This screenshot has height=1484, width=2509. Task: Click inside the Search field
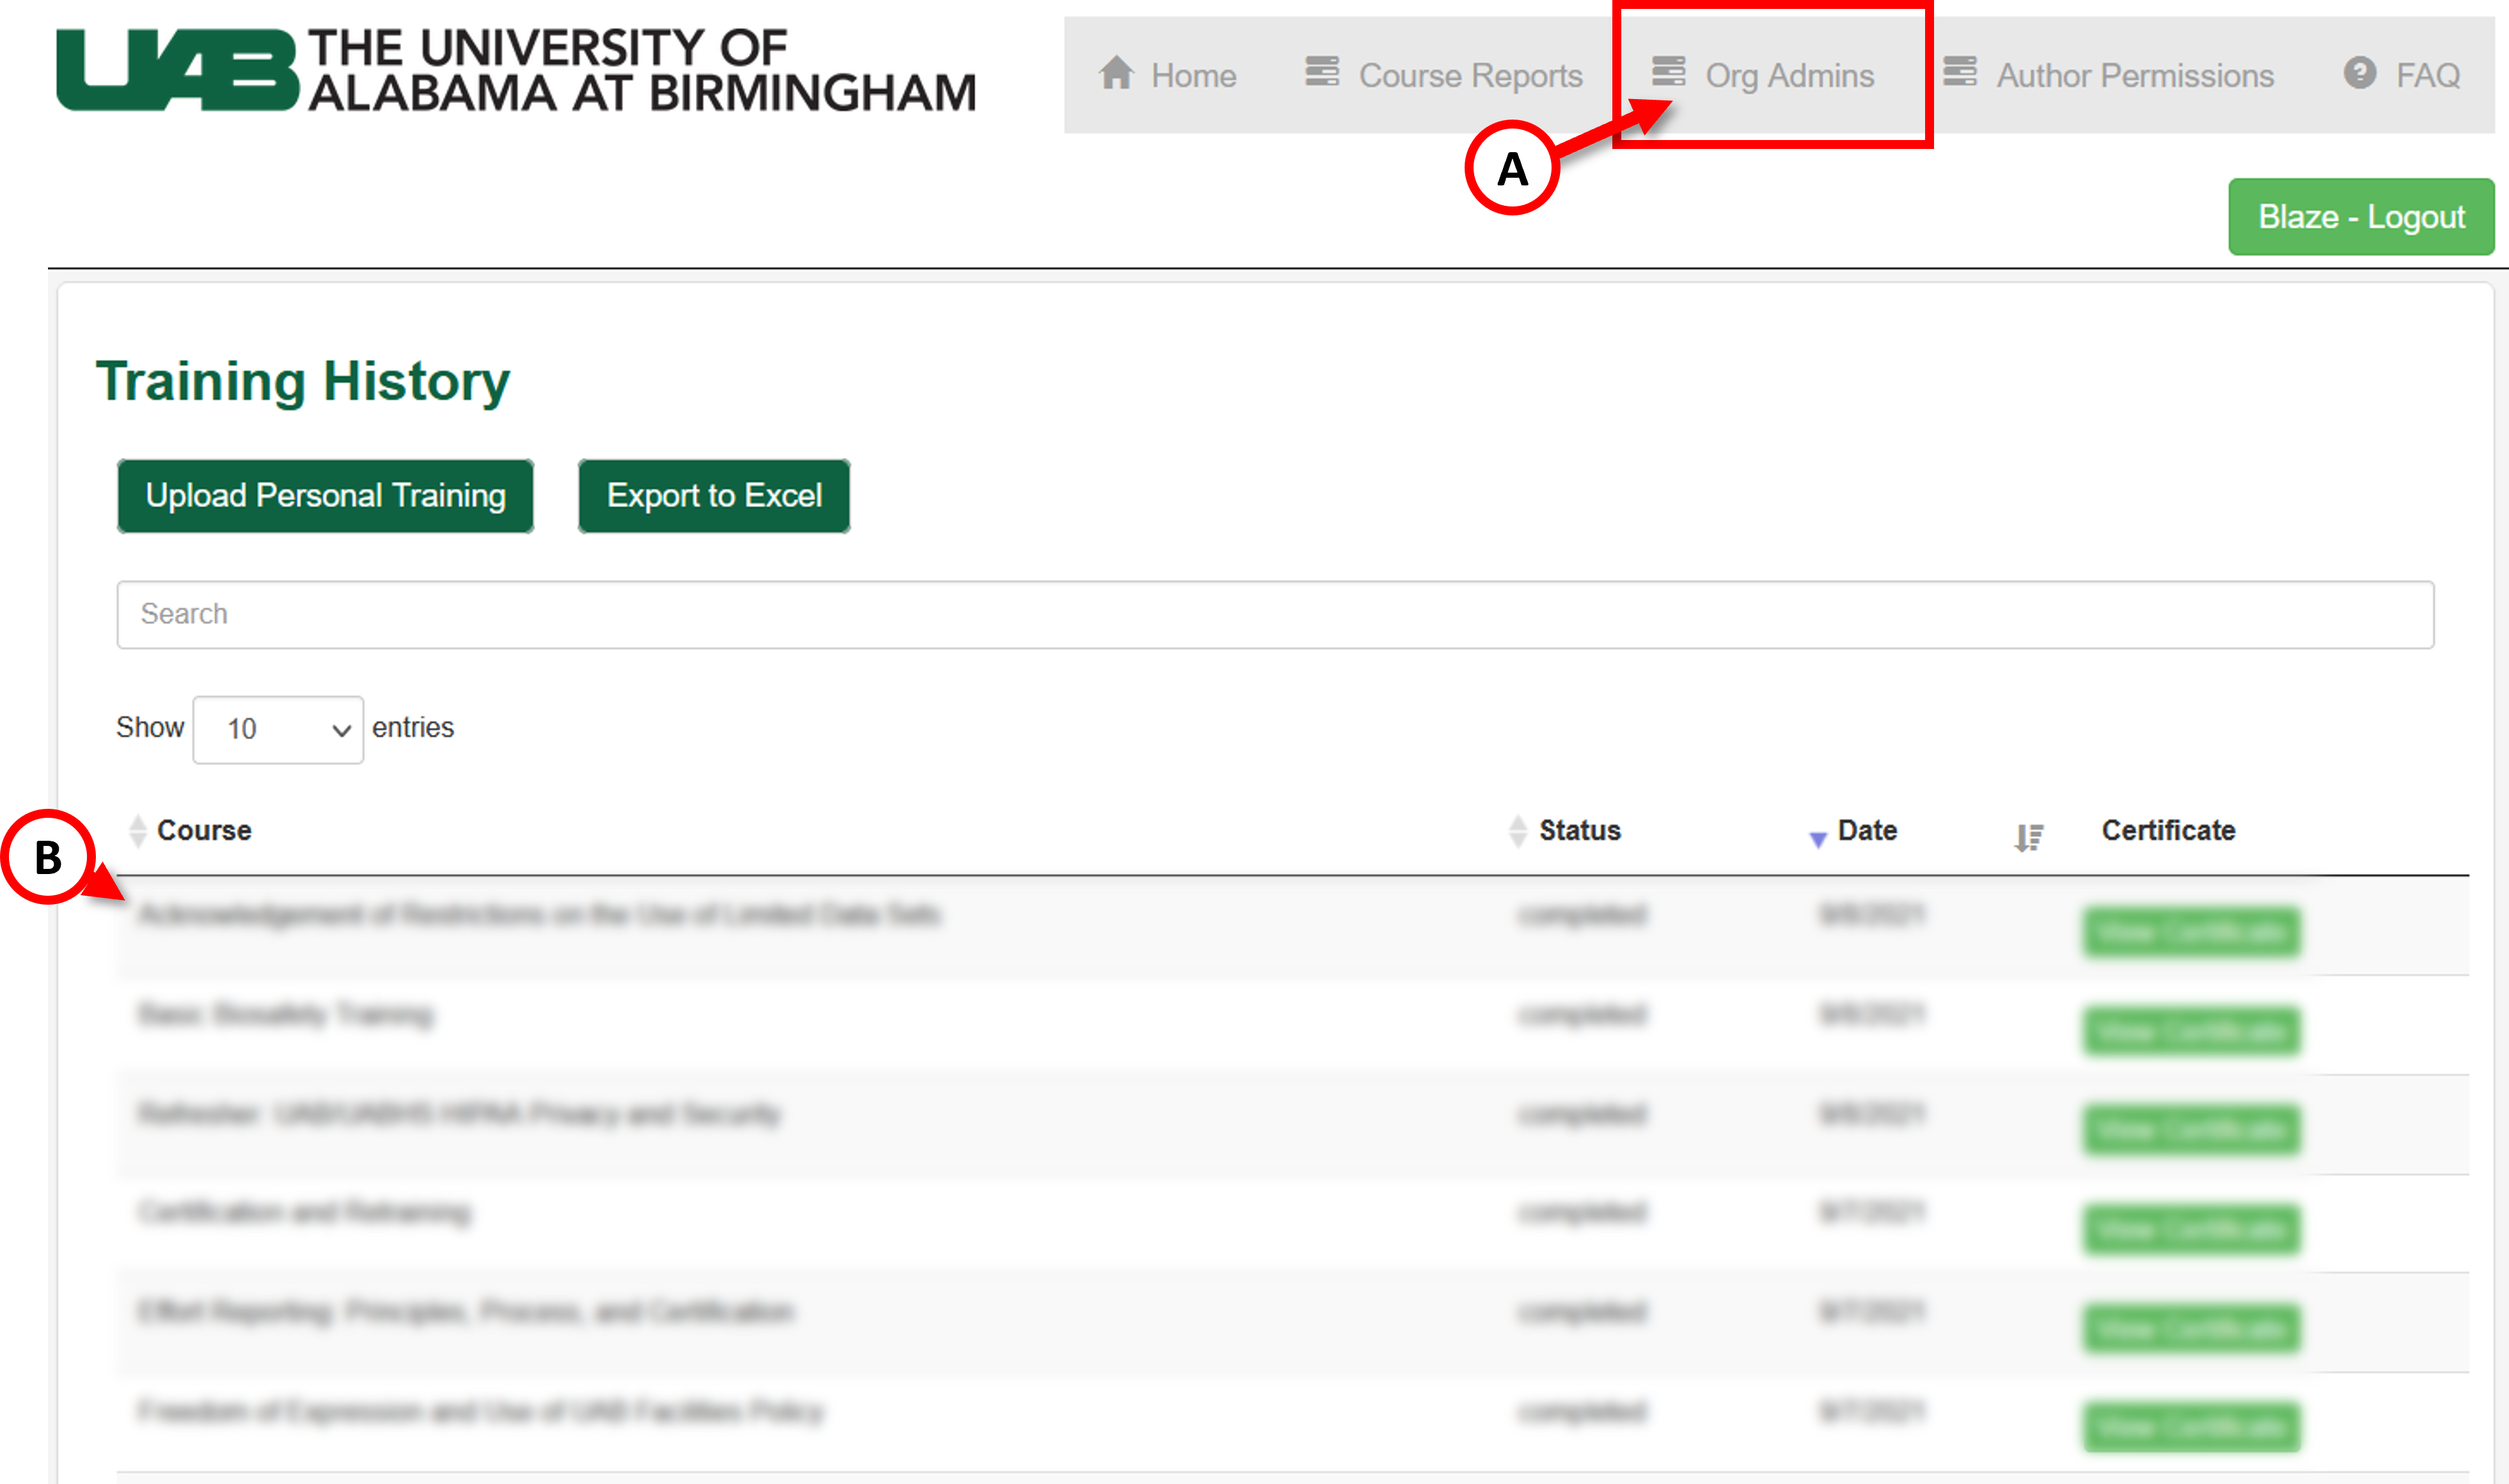1274,614
